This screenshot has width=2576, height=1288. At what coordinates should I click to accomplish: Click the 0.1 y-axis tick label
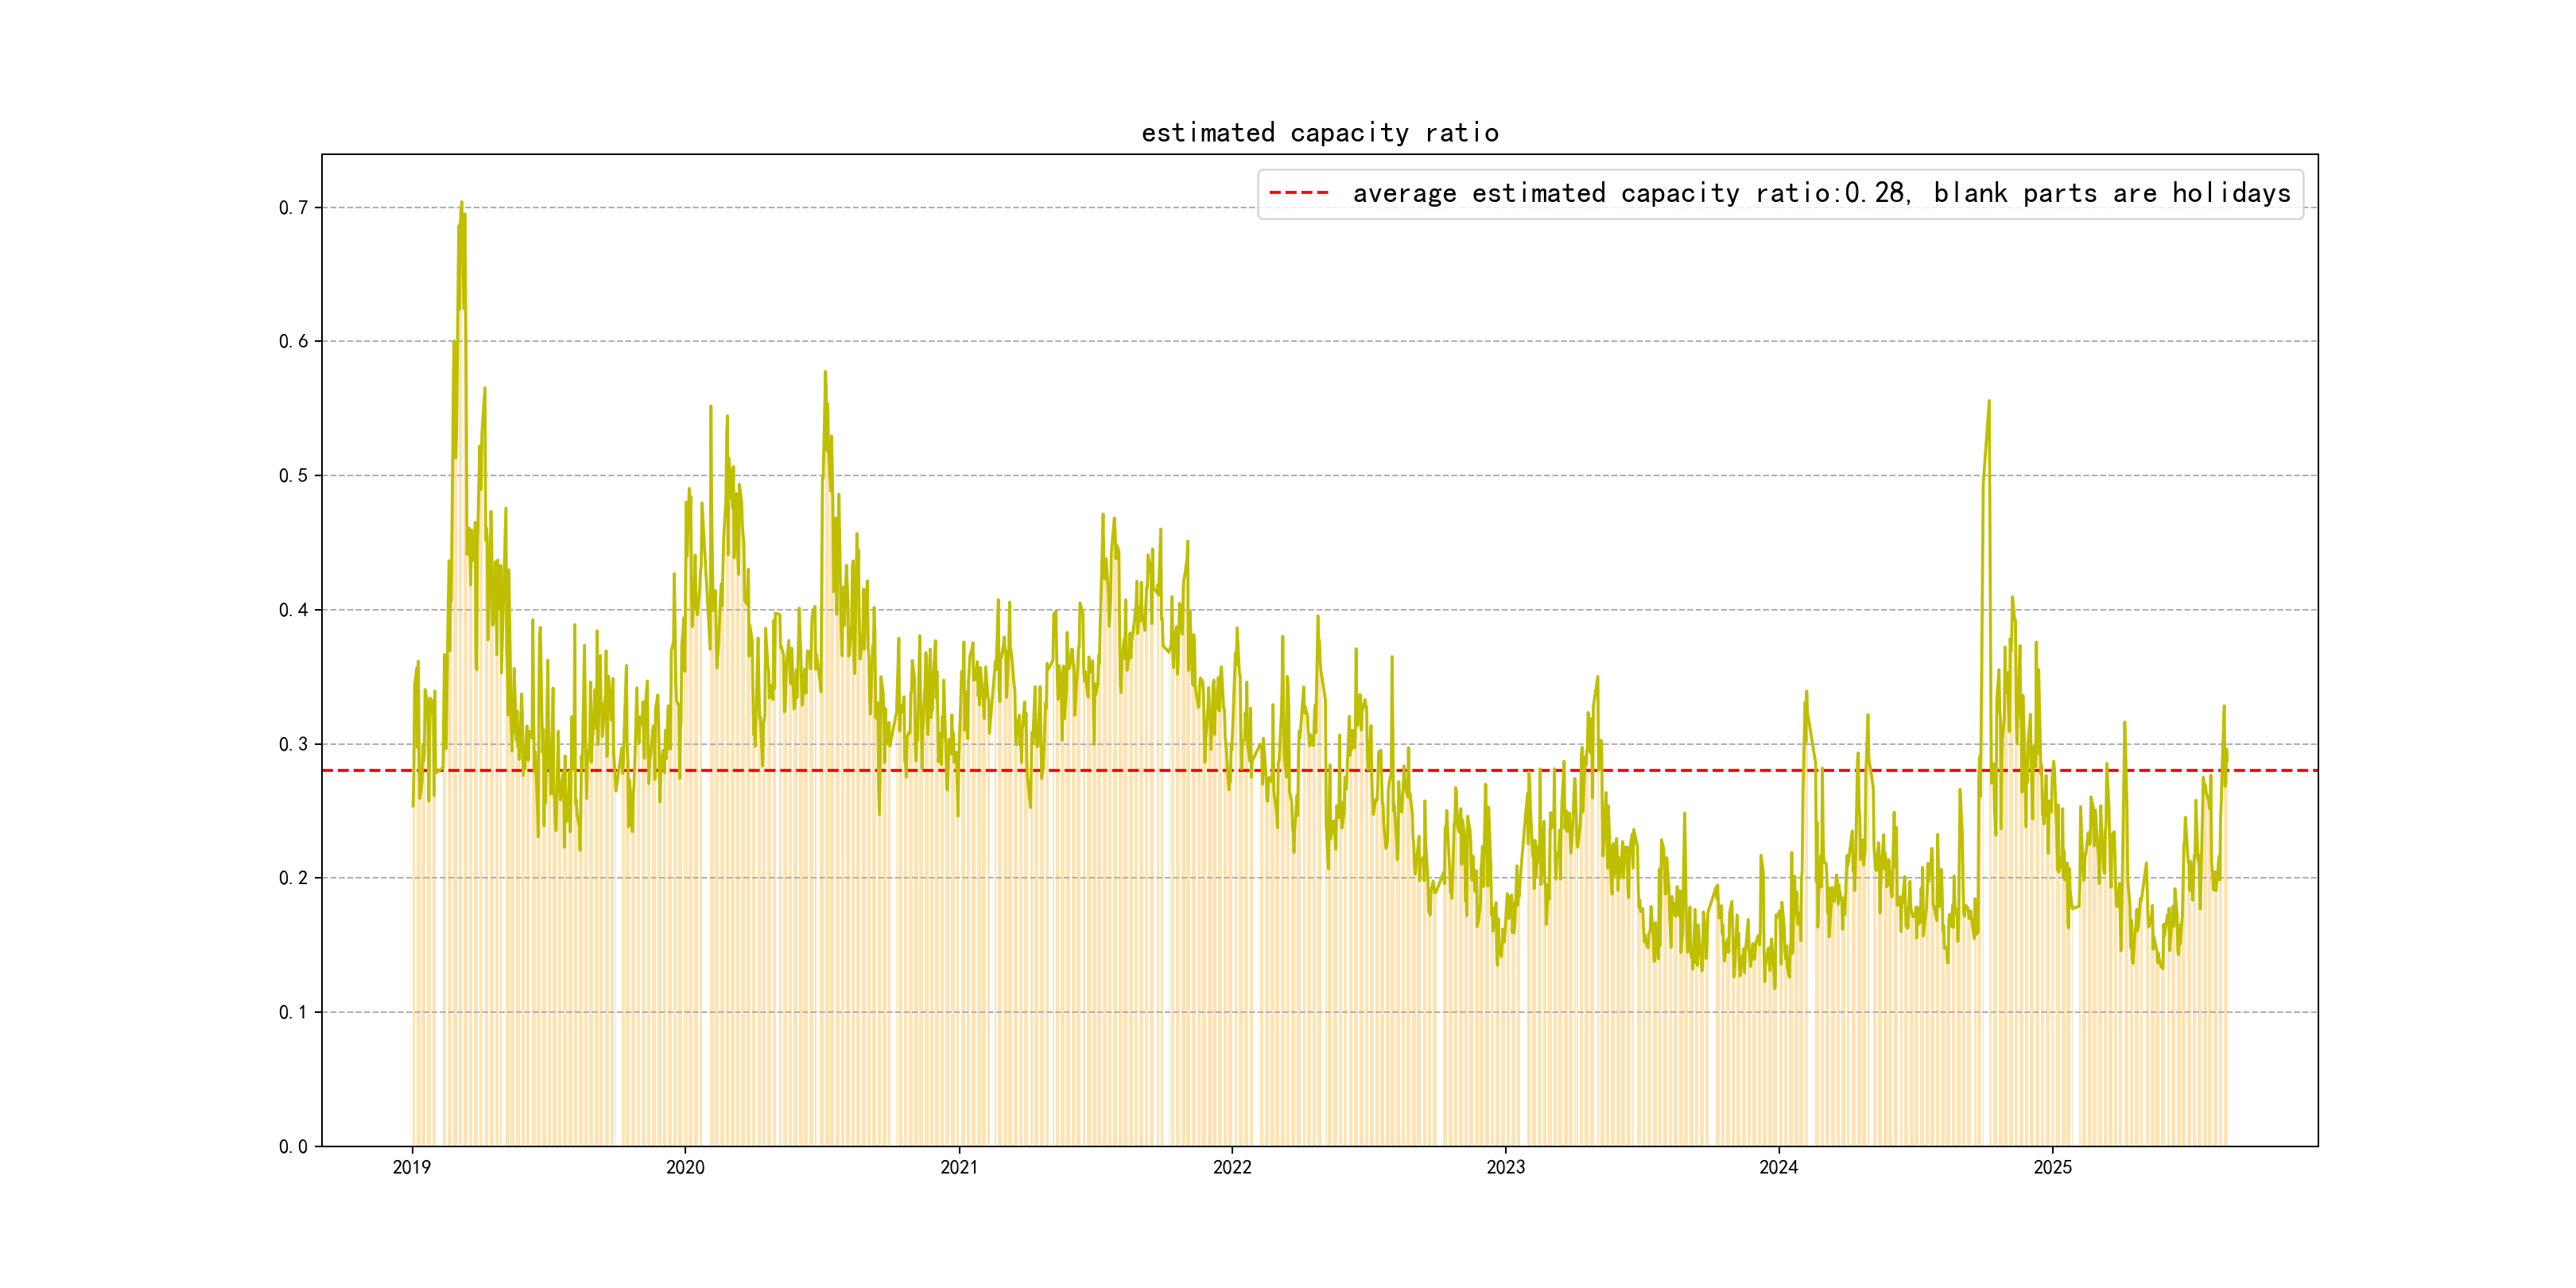(293, 1012)
